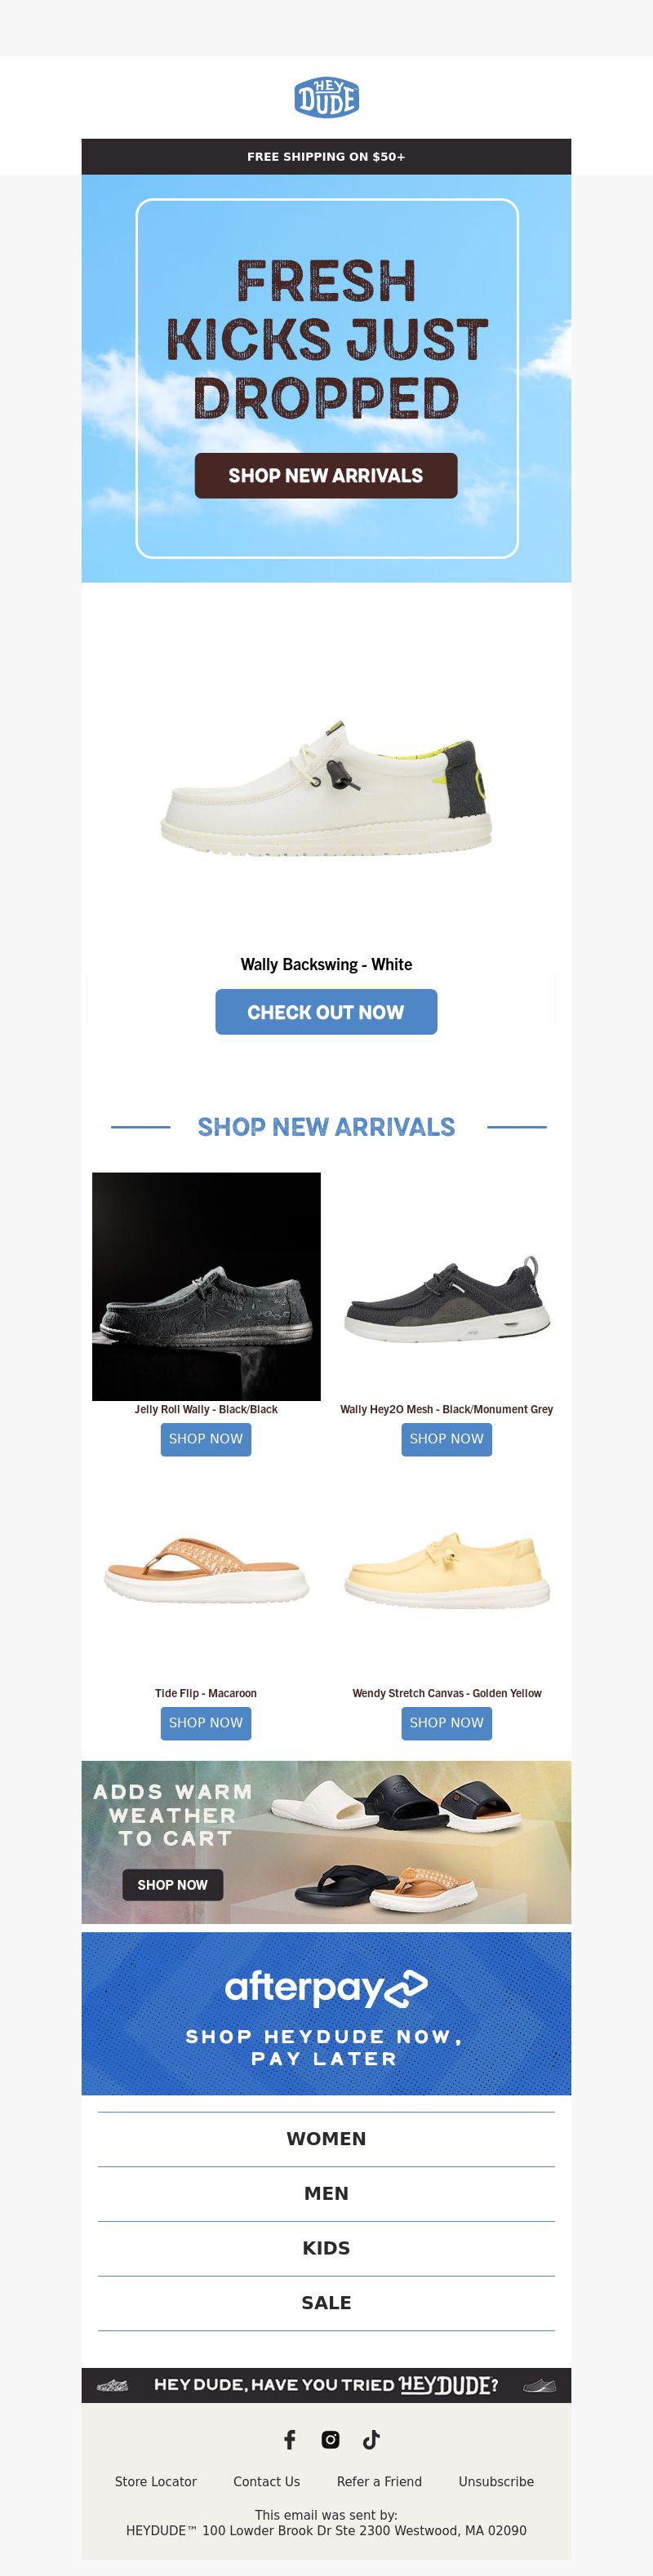Click the Unsubscribe link
The height and width of the screenshot is (2576, 653).
[x=496, y=2482]
